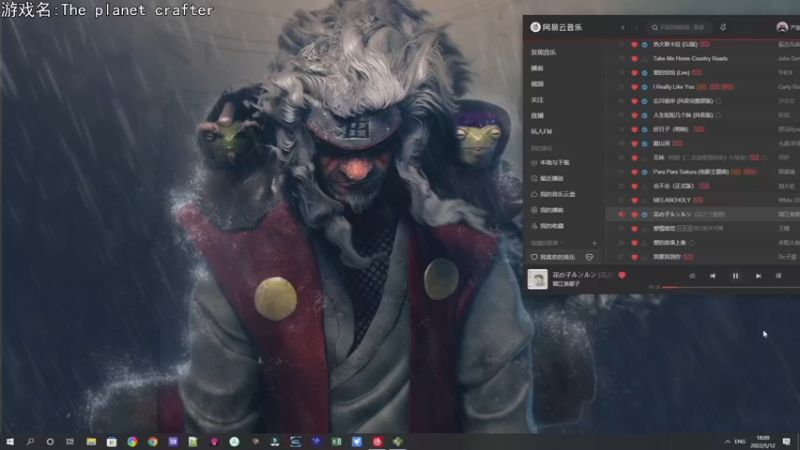Unlike the 花の子ルンルン row
The height and width of the screenshot is (450, 800).
coord(634,215)
